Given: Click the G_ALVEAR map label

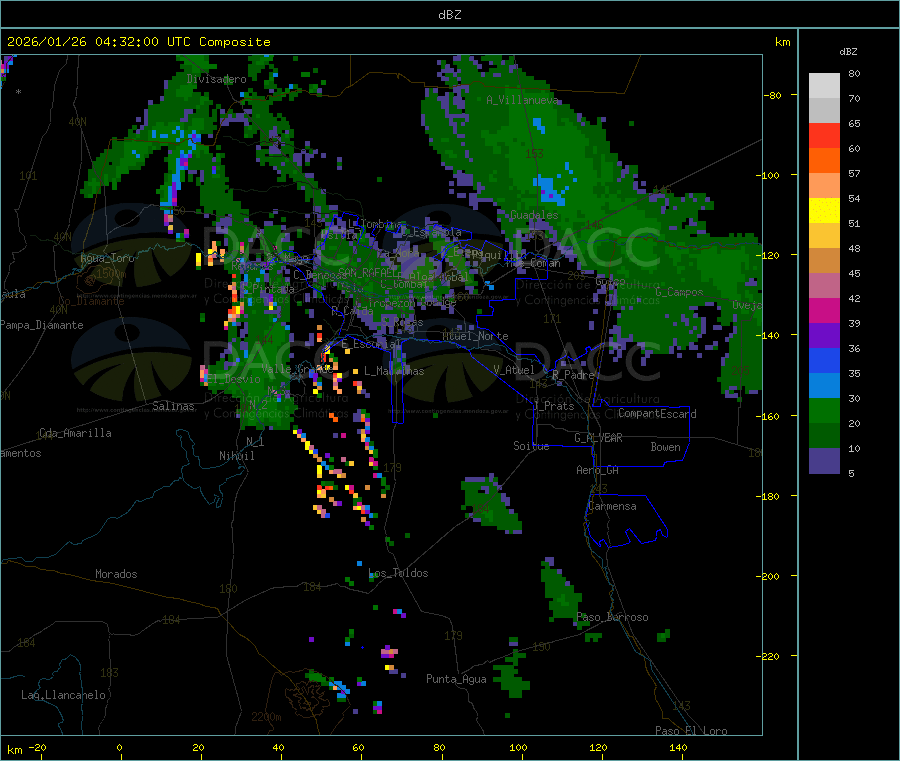Looking at the screenshot, I should click(598, 438).
